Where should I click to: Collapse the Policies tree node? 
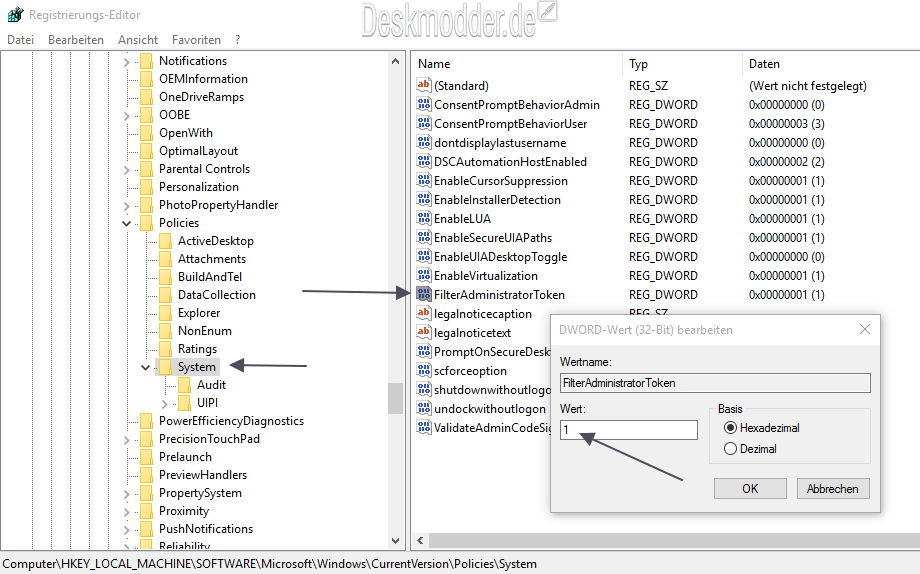coord(126,223)
